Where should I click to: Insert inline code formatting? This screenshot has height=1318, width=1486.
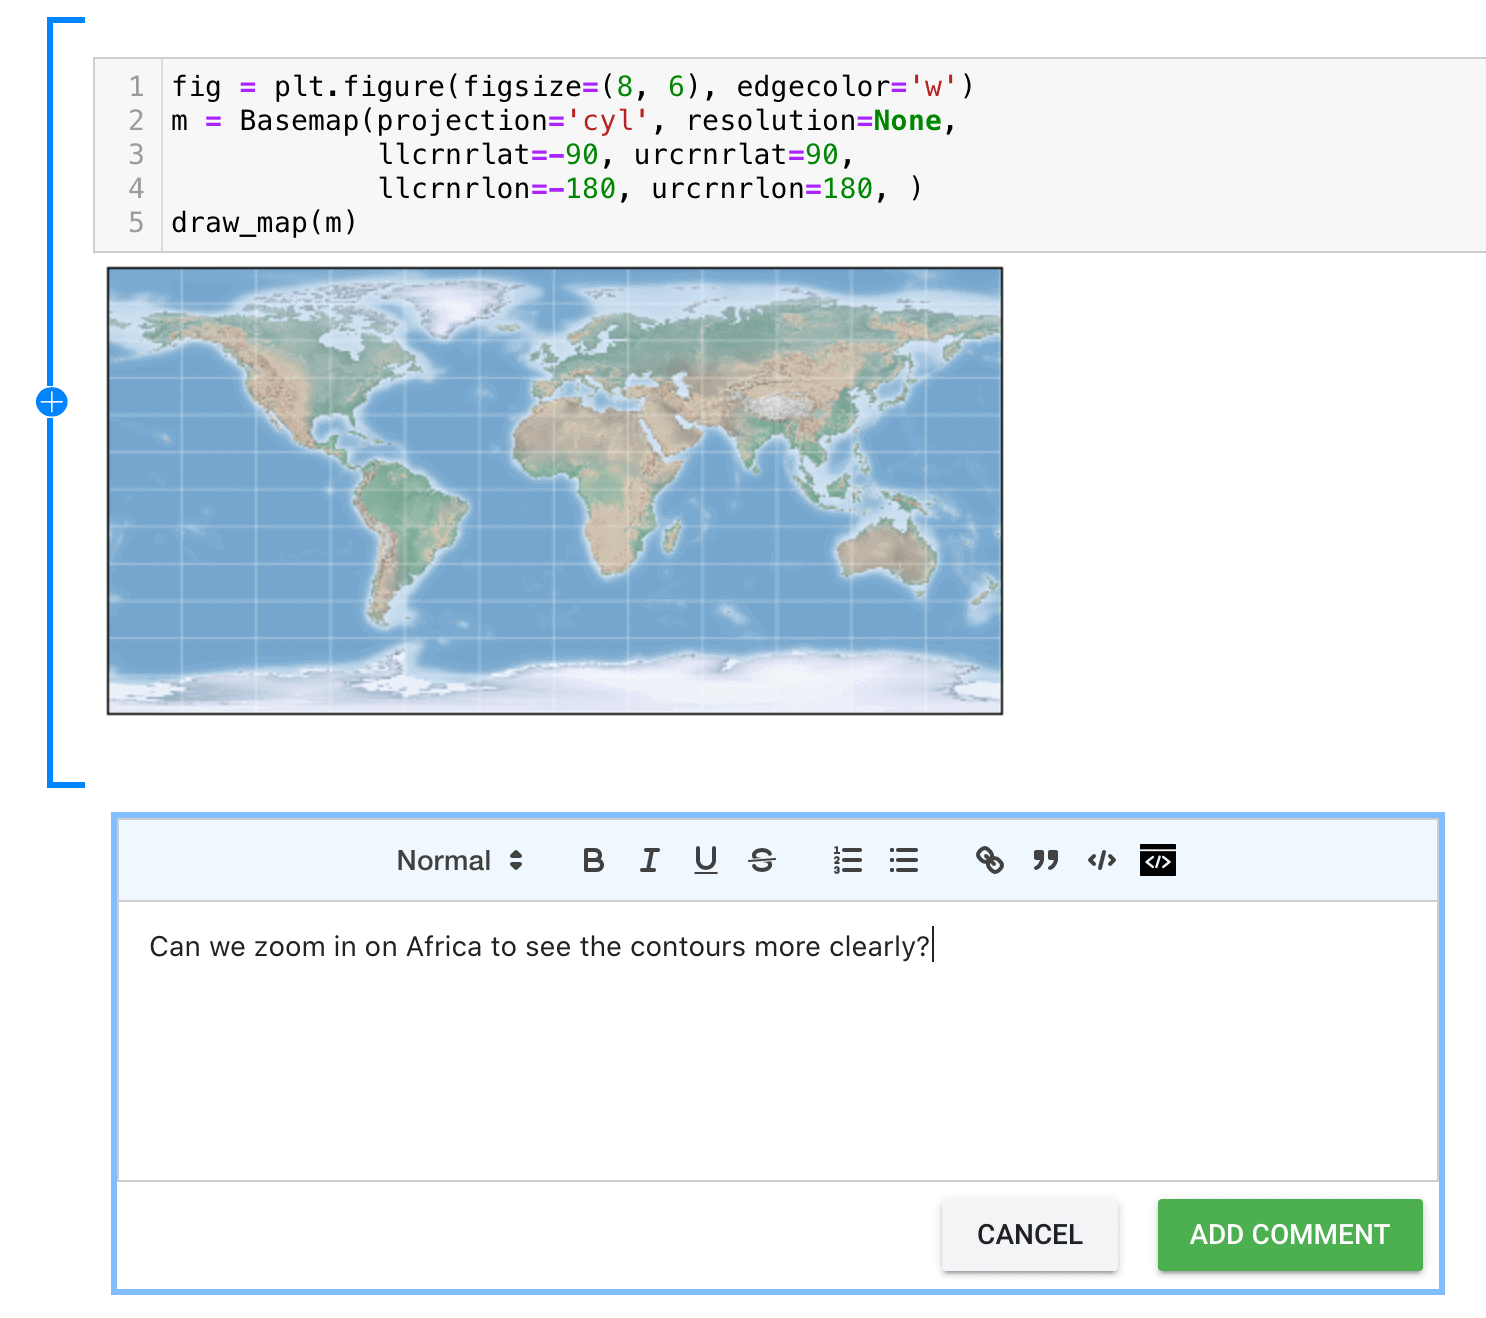tap(1100, 860)
